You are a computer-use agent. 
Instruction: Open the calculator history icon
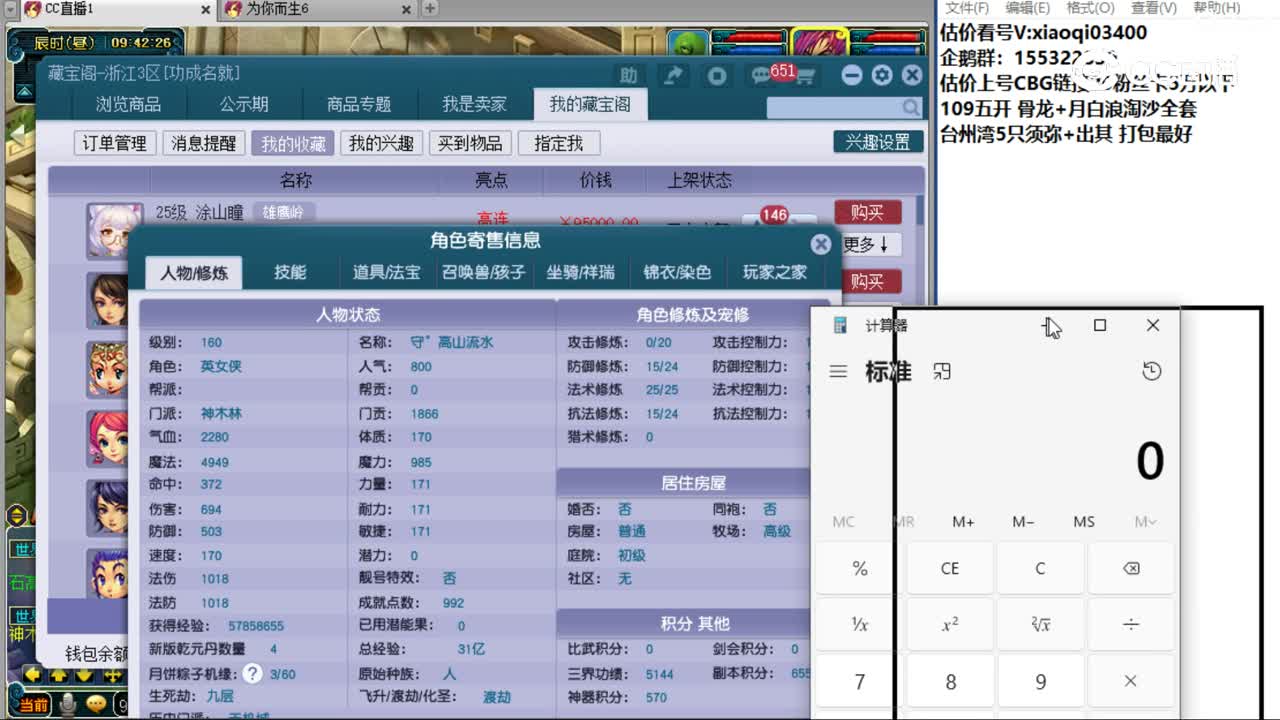(x=1153, y=371)
